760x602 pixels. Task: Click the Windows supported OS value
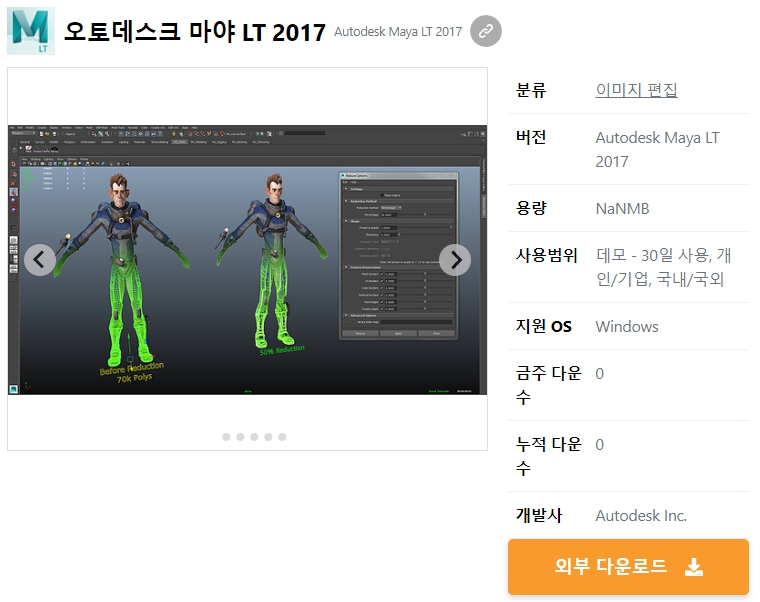pos(627,326)
